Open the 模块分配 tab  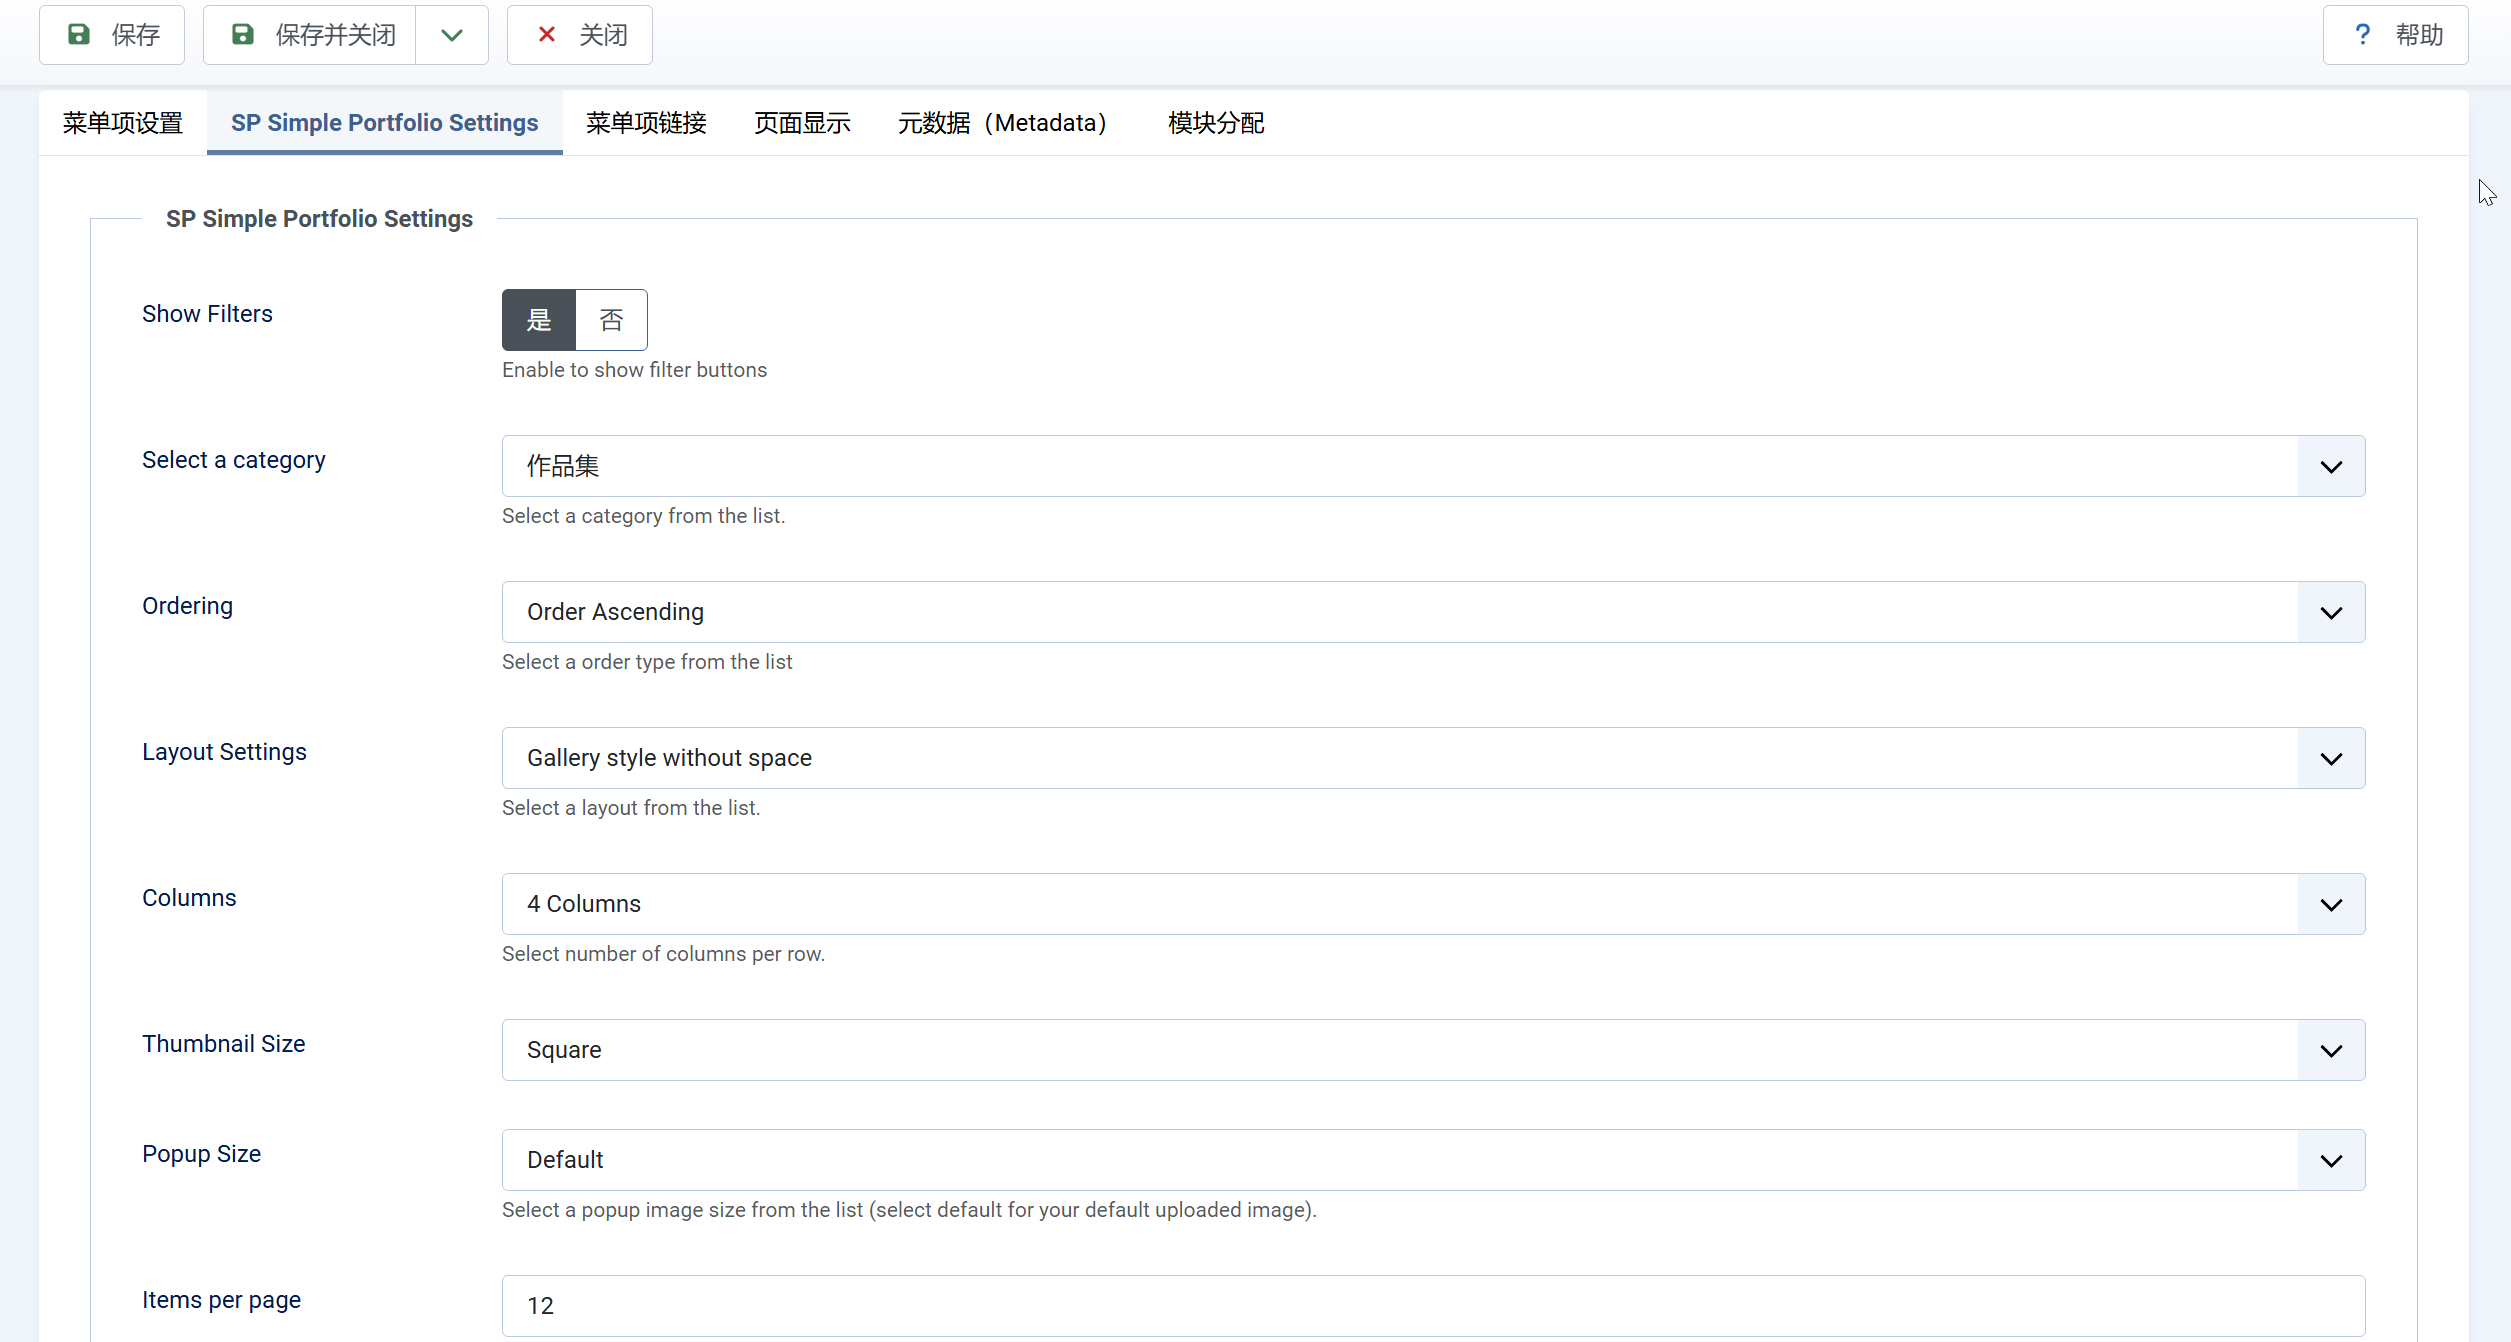click(x=1216, y=123)
